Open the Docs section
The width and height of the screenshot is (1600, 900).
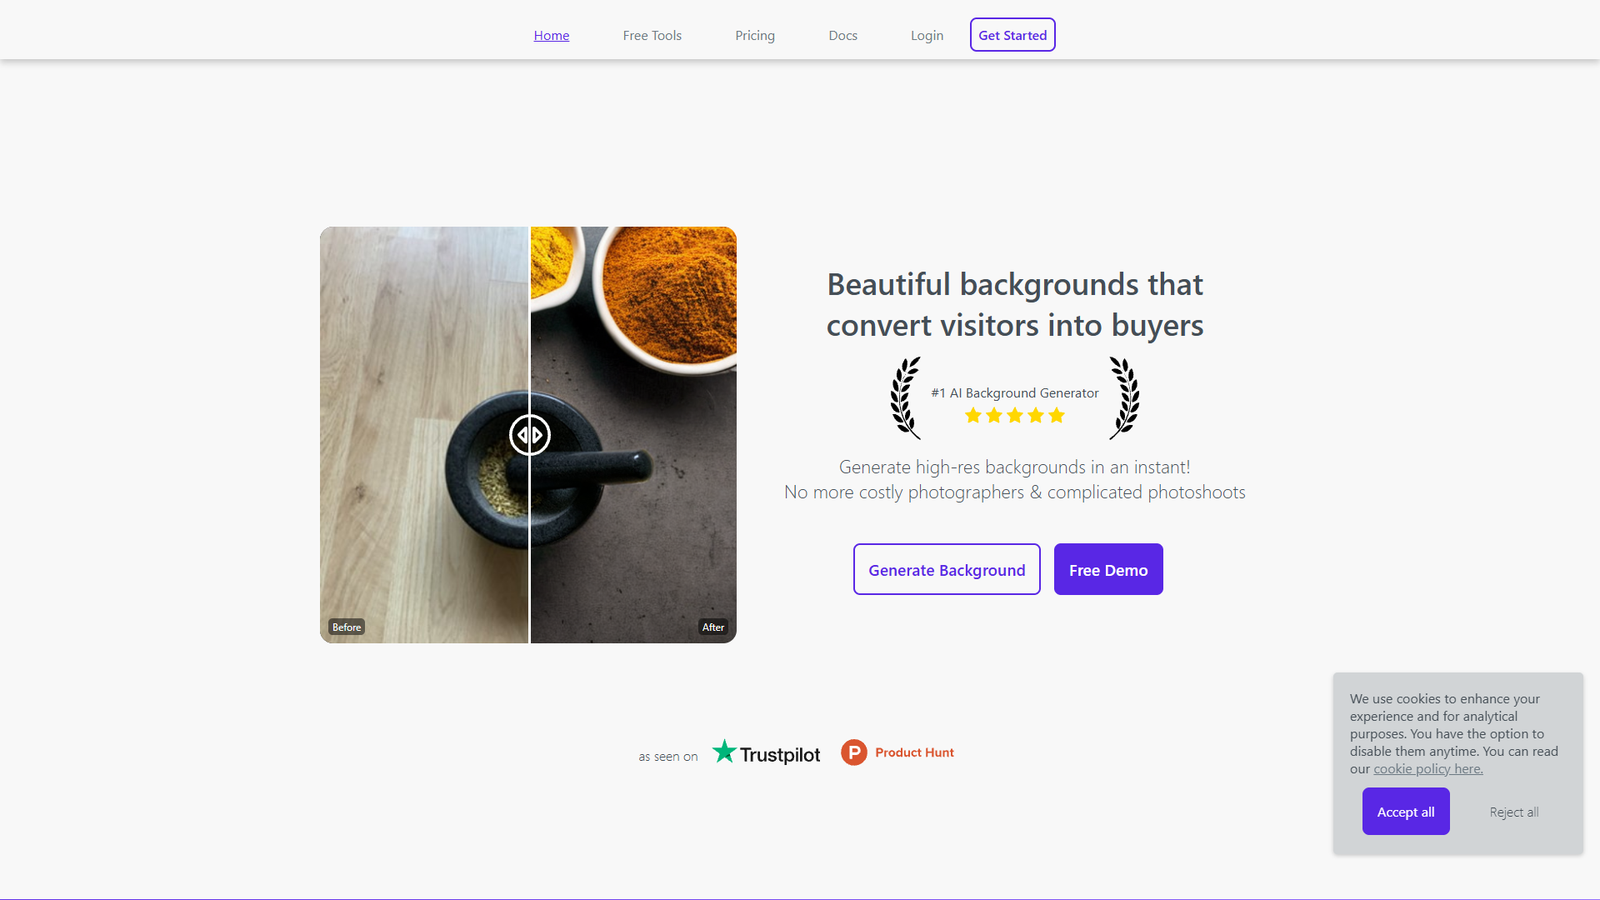pyautogui.click(x=842, y=35)
